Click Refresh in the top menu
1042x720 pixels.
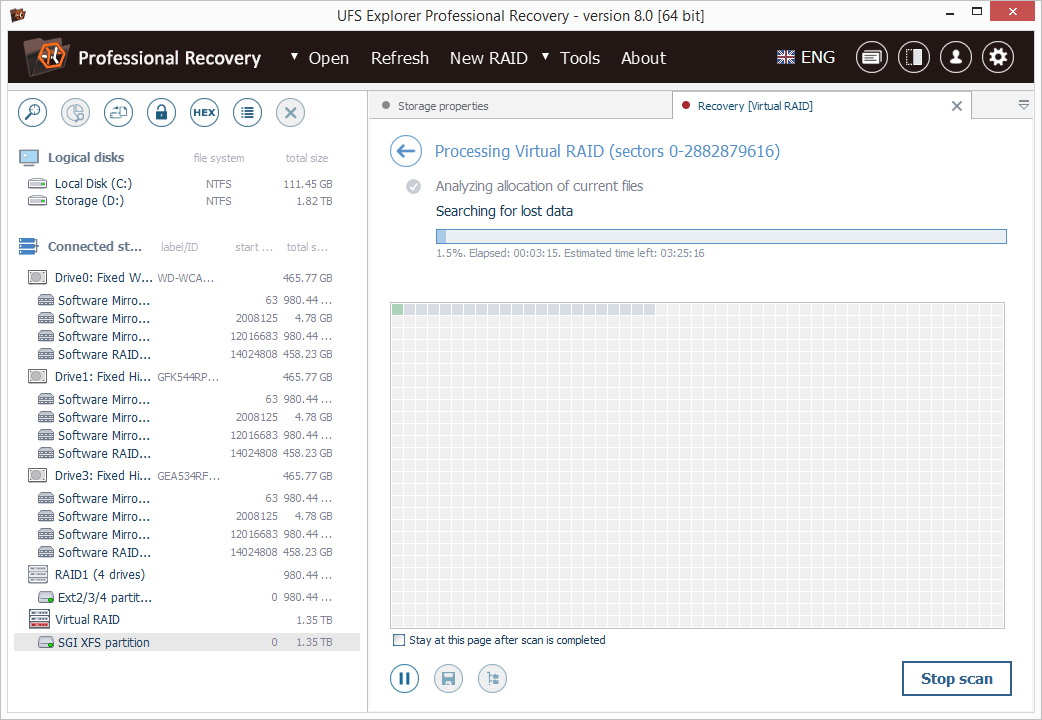[399, 58]
